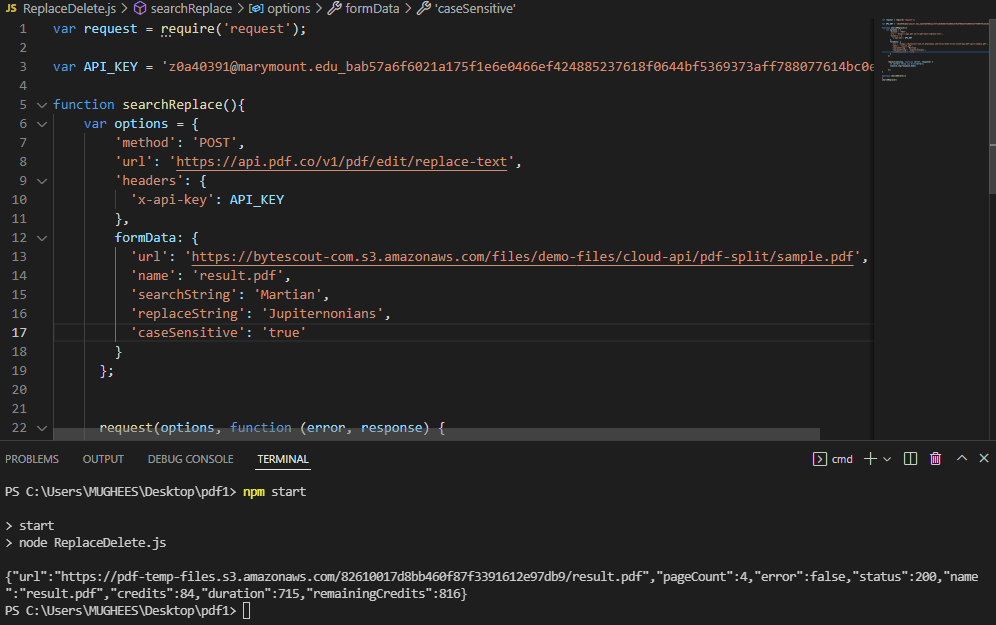996x625 pixels.
Task: Collapse the searchReplace function fold at line 5
Action: pos(41,105)
